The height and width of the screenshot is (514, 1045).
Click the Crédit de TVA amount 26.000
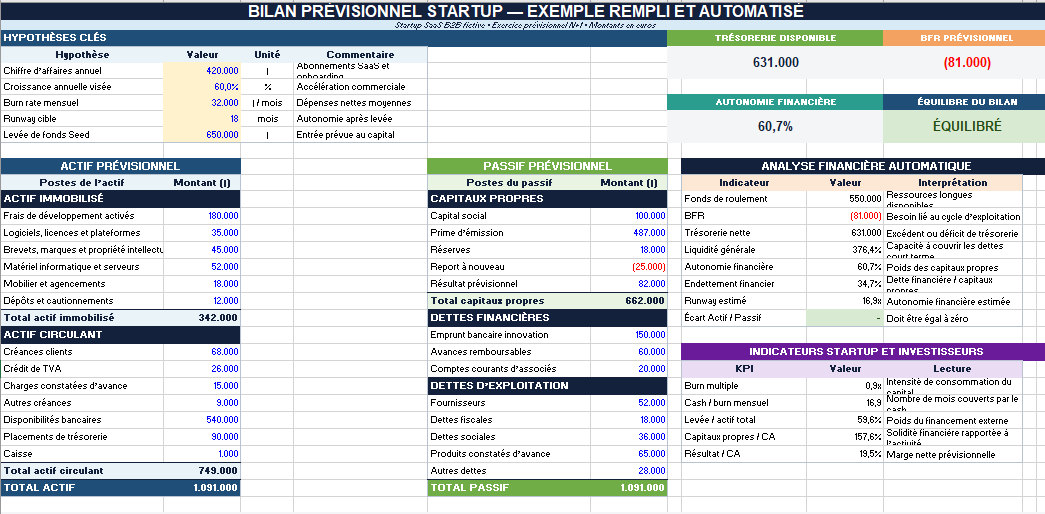tap(201, 369)
